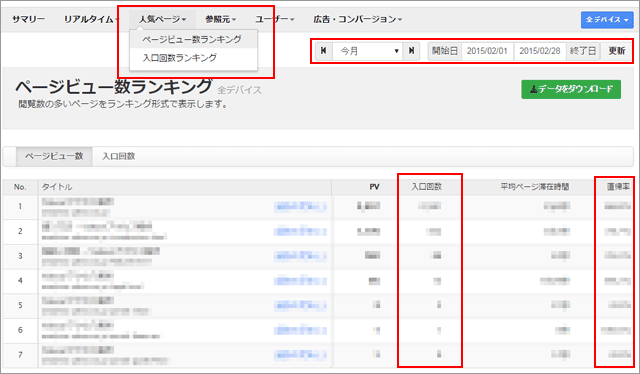Switch to the 入口回数 tab
The height and width of the screenshot is (374, 640).
(118, 156)
